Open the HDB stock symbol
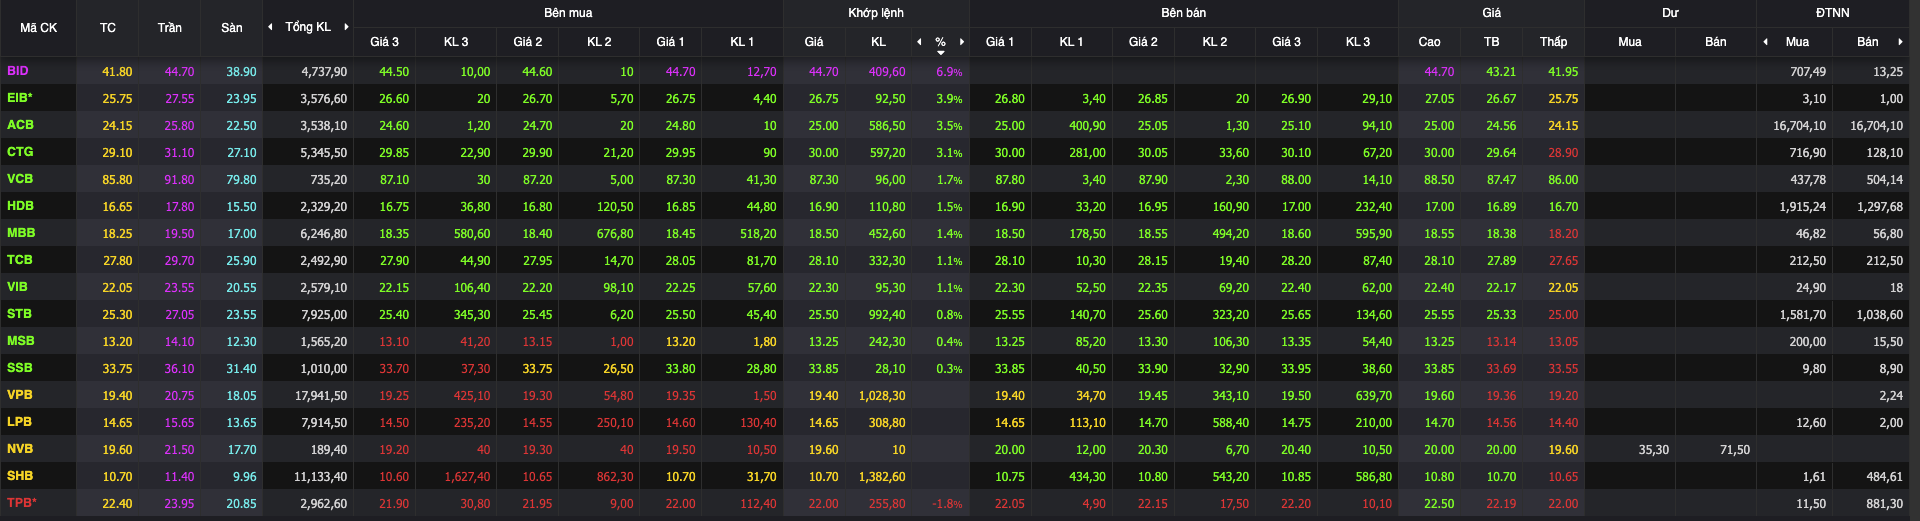The height and width of the screenshot is (521, 1920). (x=20, y=206)
